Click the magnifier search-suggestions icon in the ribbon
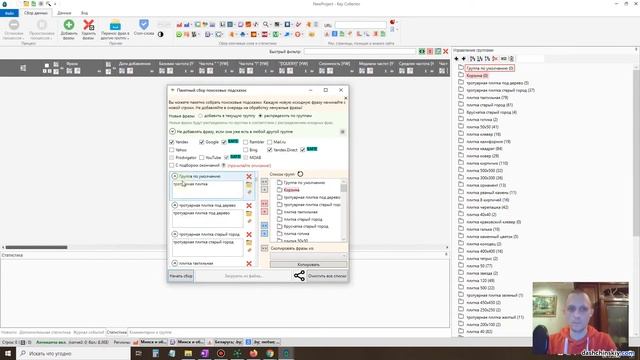Screen dimensions: 640x360 [266, 24]
